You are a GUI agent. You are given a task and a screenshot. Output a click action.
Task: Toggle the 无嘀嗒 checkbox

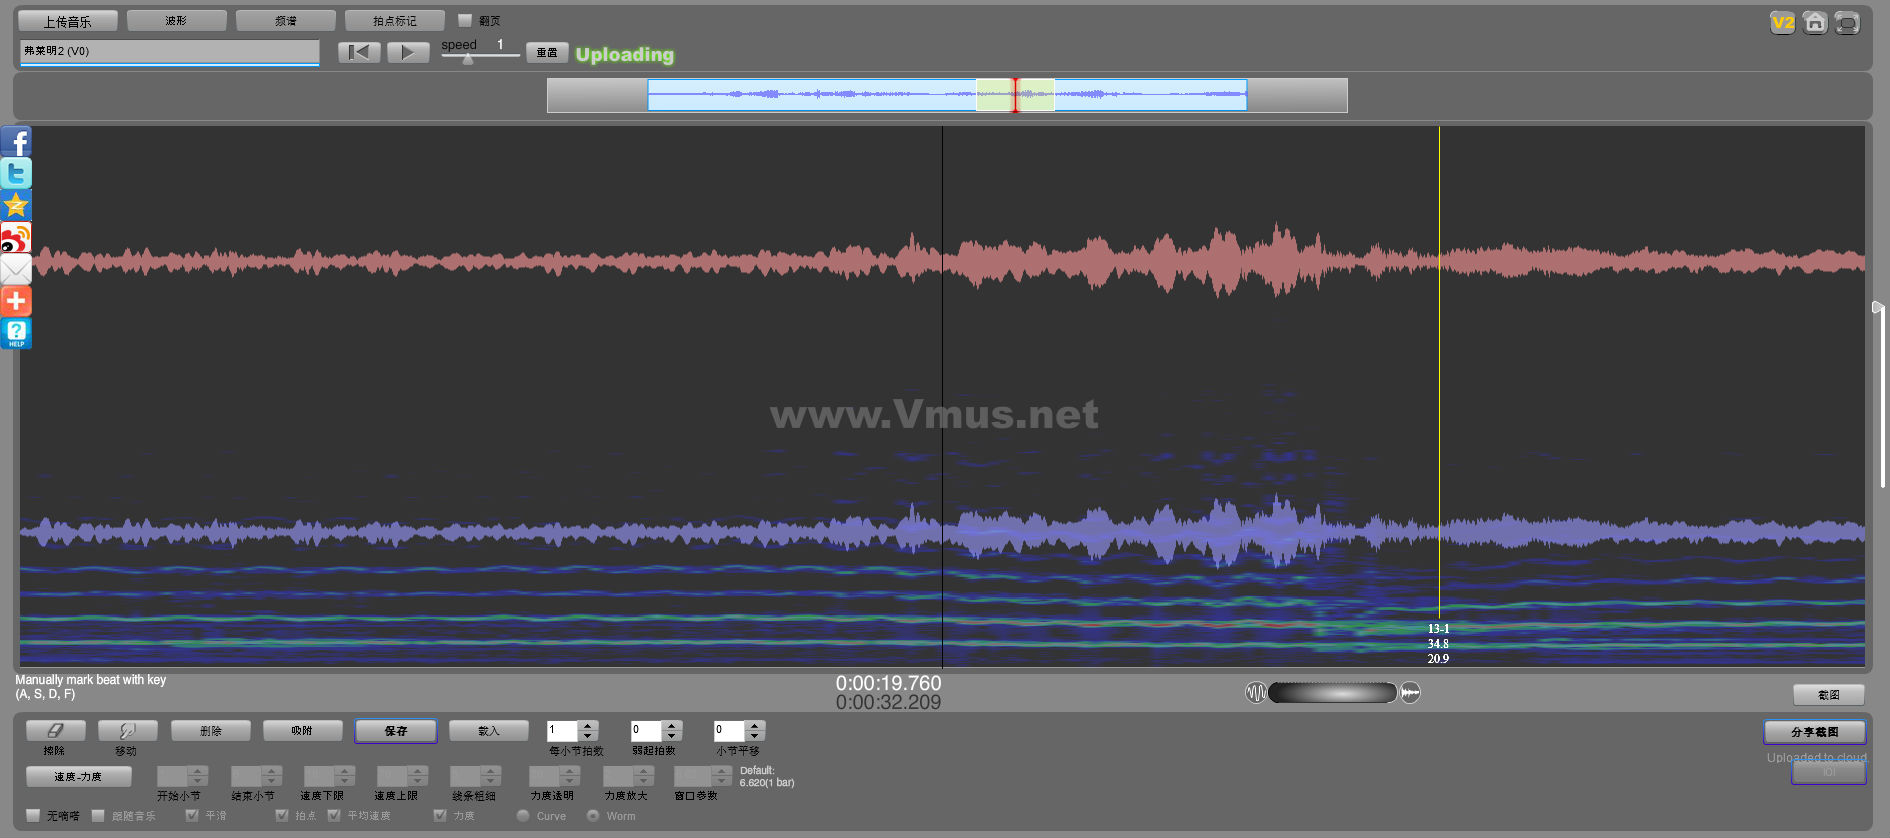click(x=34, y=816)
